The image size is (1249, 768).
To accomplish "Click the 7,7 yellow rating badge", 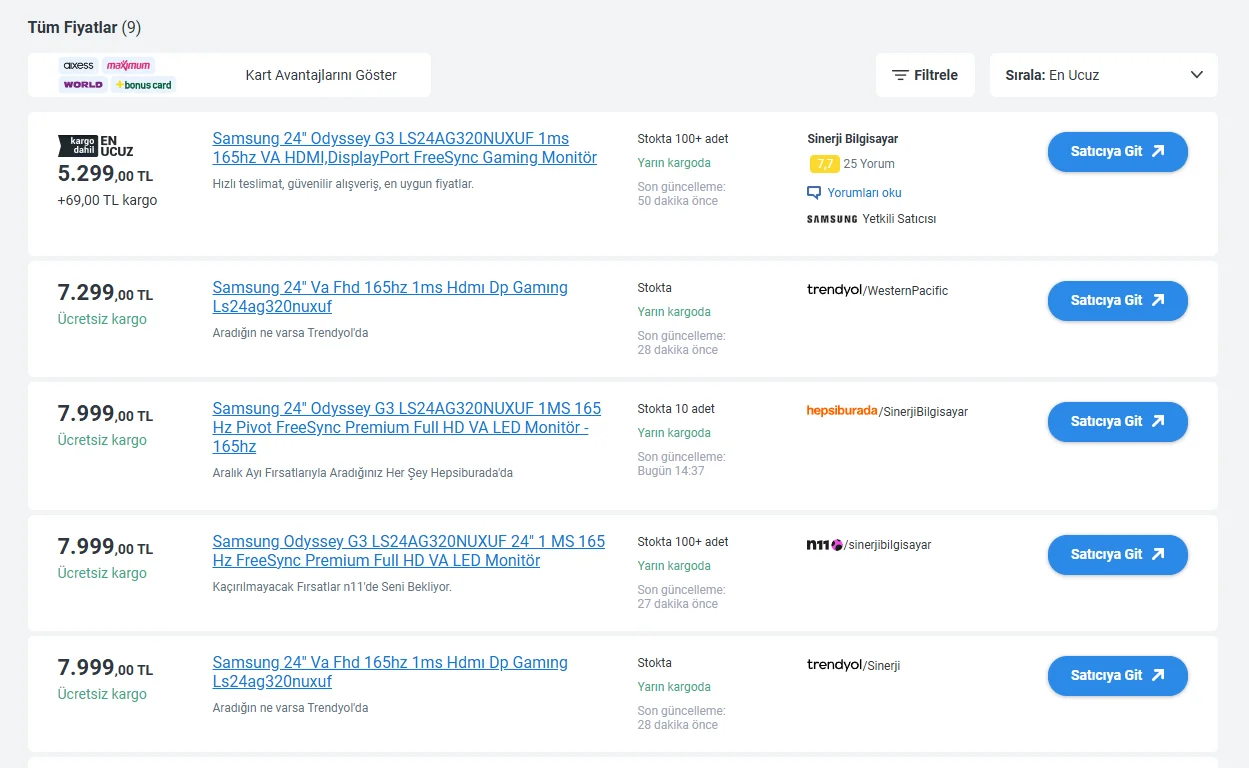I will pos(824,164).
